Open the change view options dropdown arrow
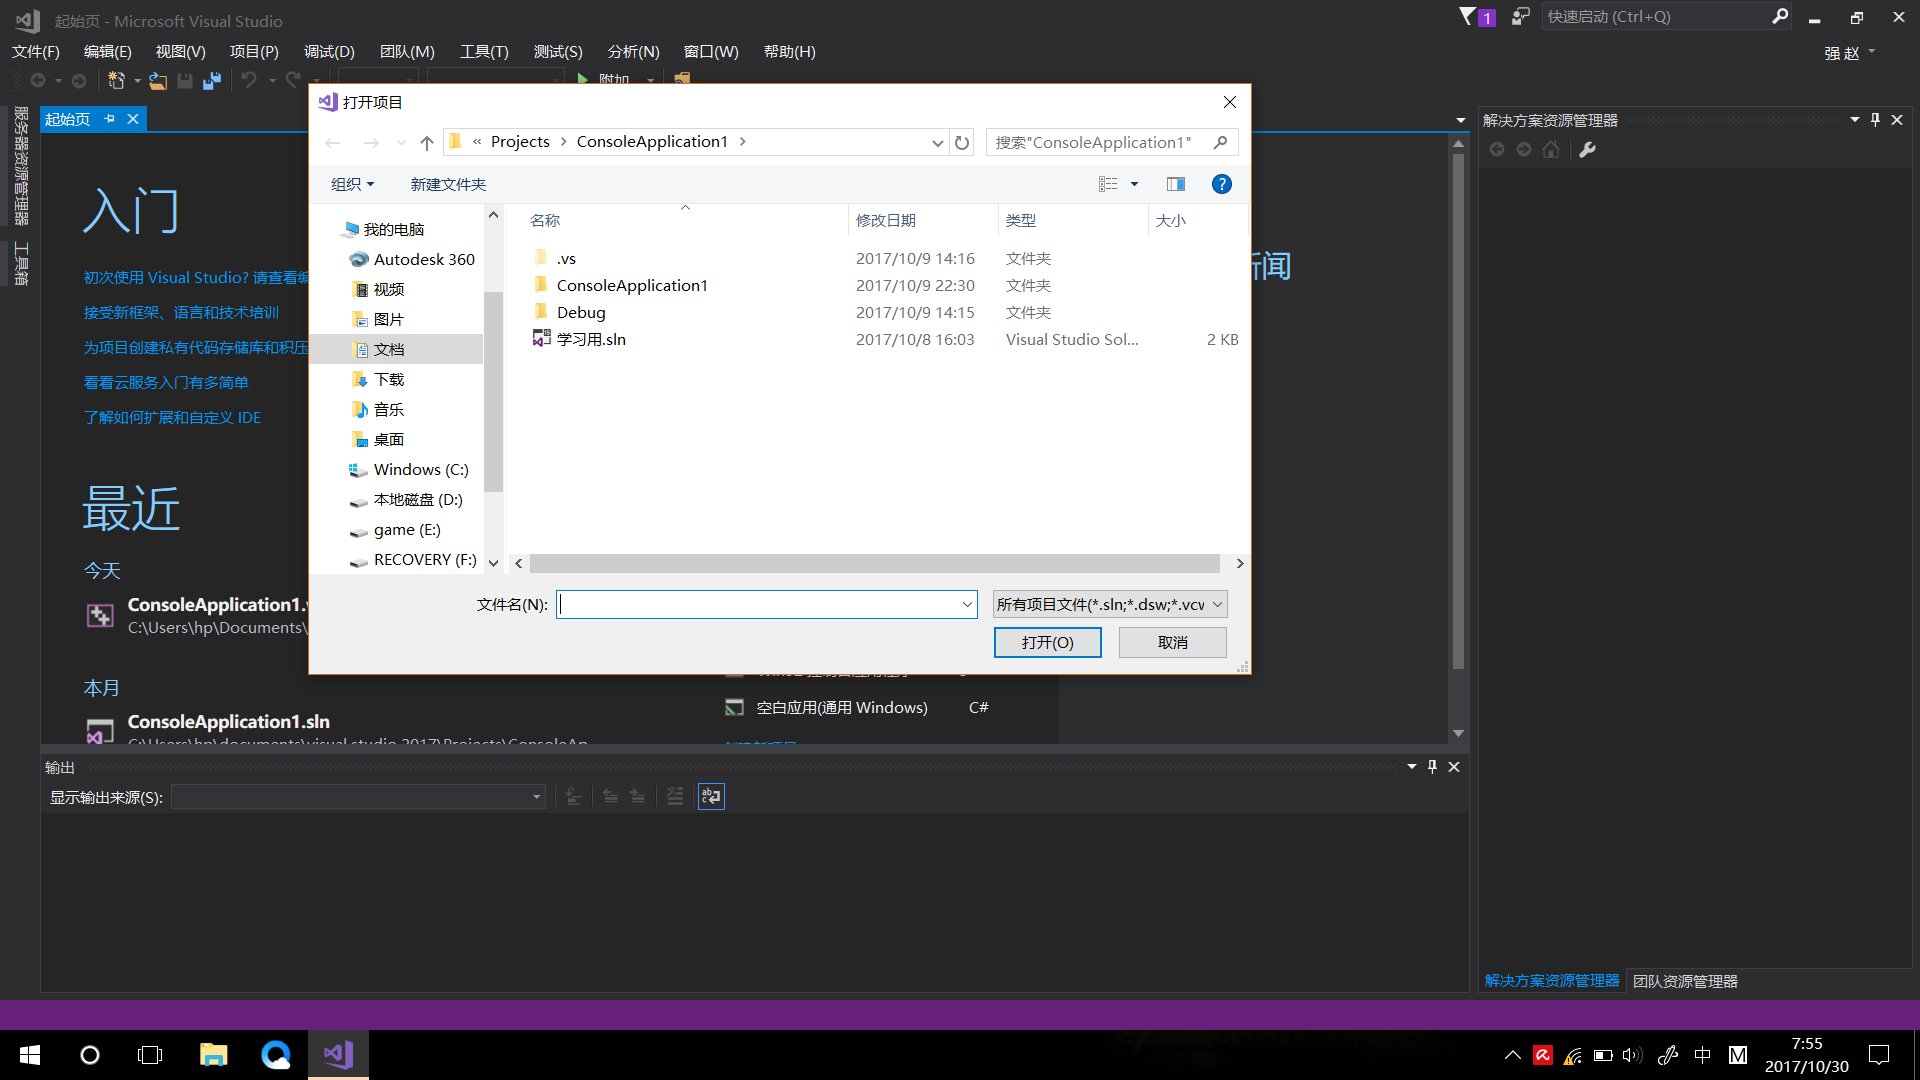 pos(1134,184)
